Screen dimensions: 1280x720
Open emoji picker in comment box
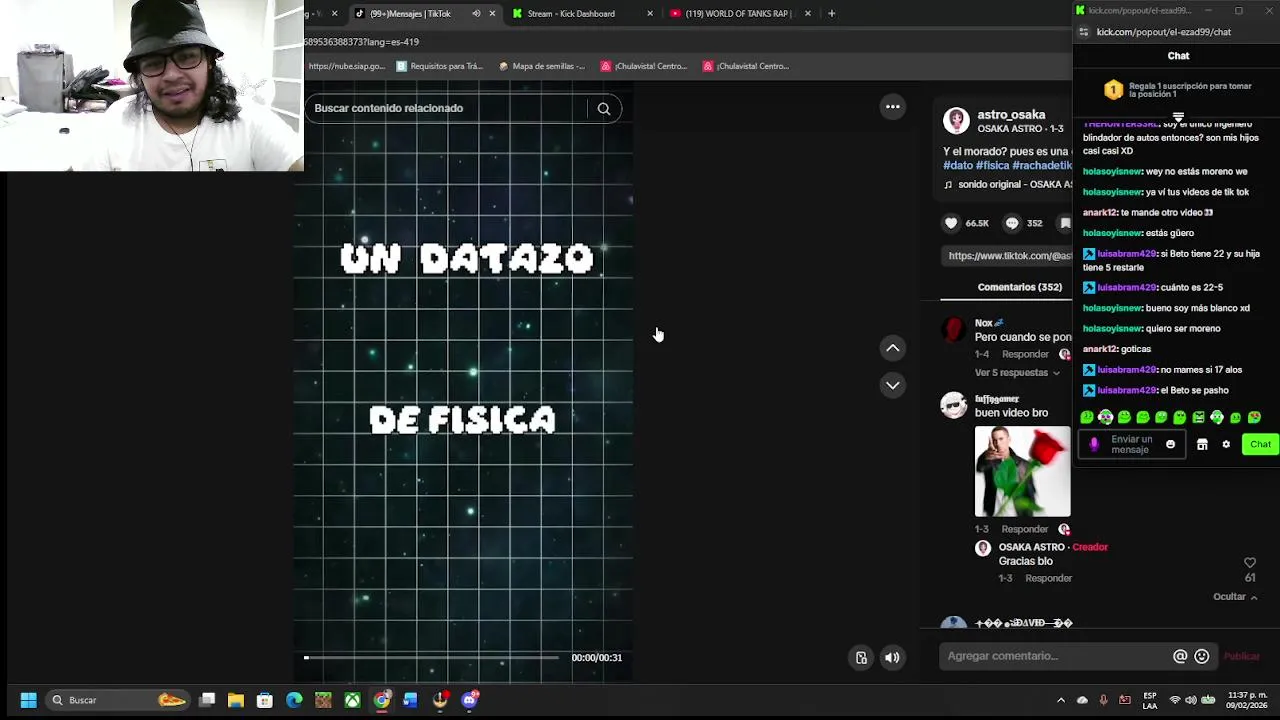(1202, 656)
